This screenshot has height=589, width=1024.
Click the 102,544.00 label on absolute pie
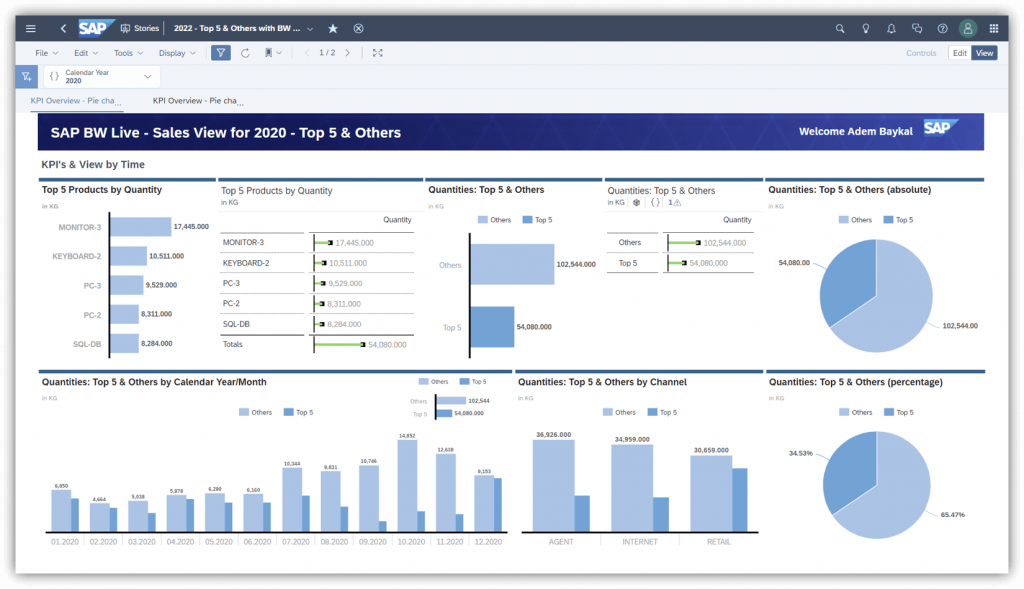point(960,325)
